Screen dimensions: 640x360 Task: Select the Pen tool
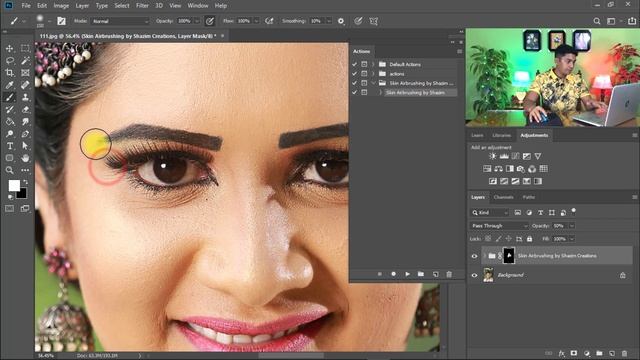click(x=25, y=134)
